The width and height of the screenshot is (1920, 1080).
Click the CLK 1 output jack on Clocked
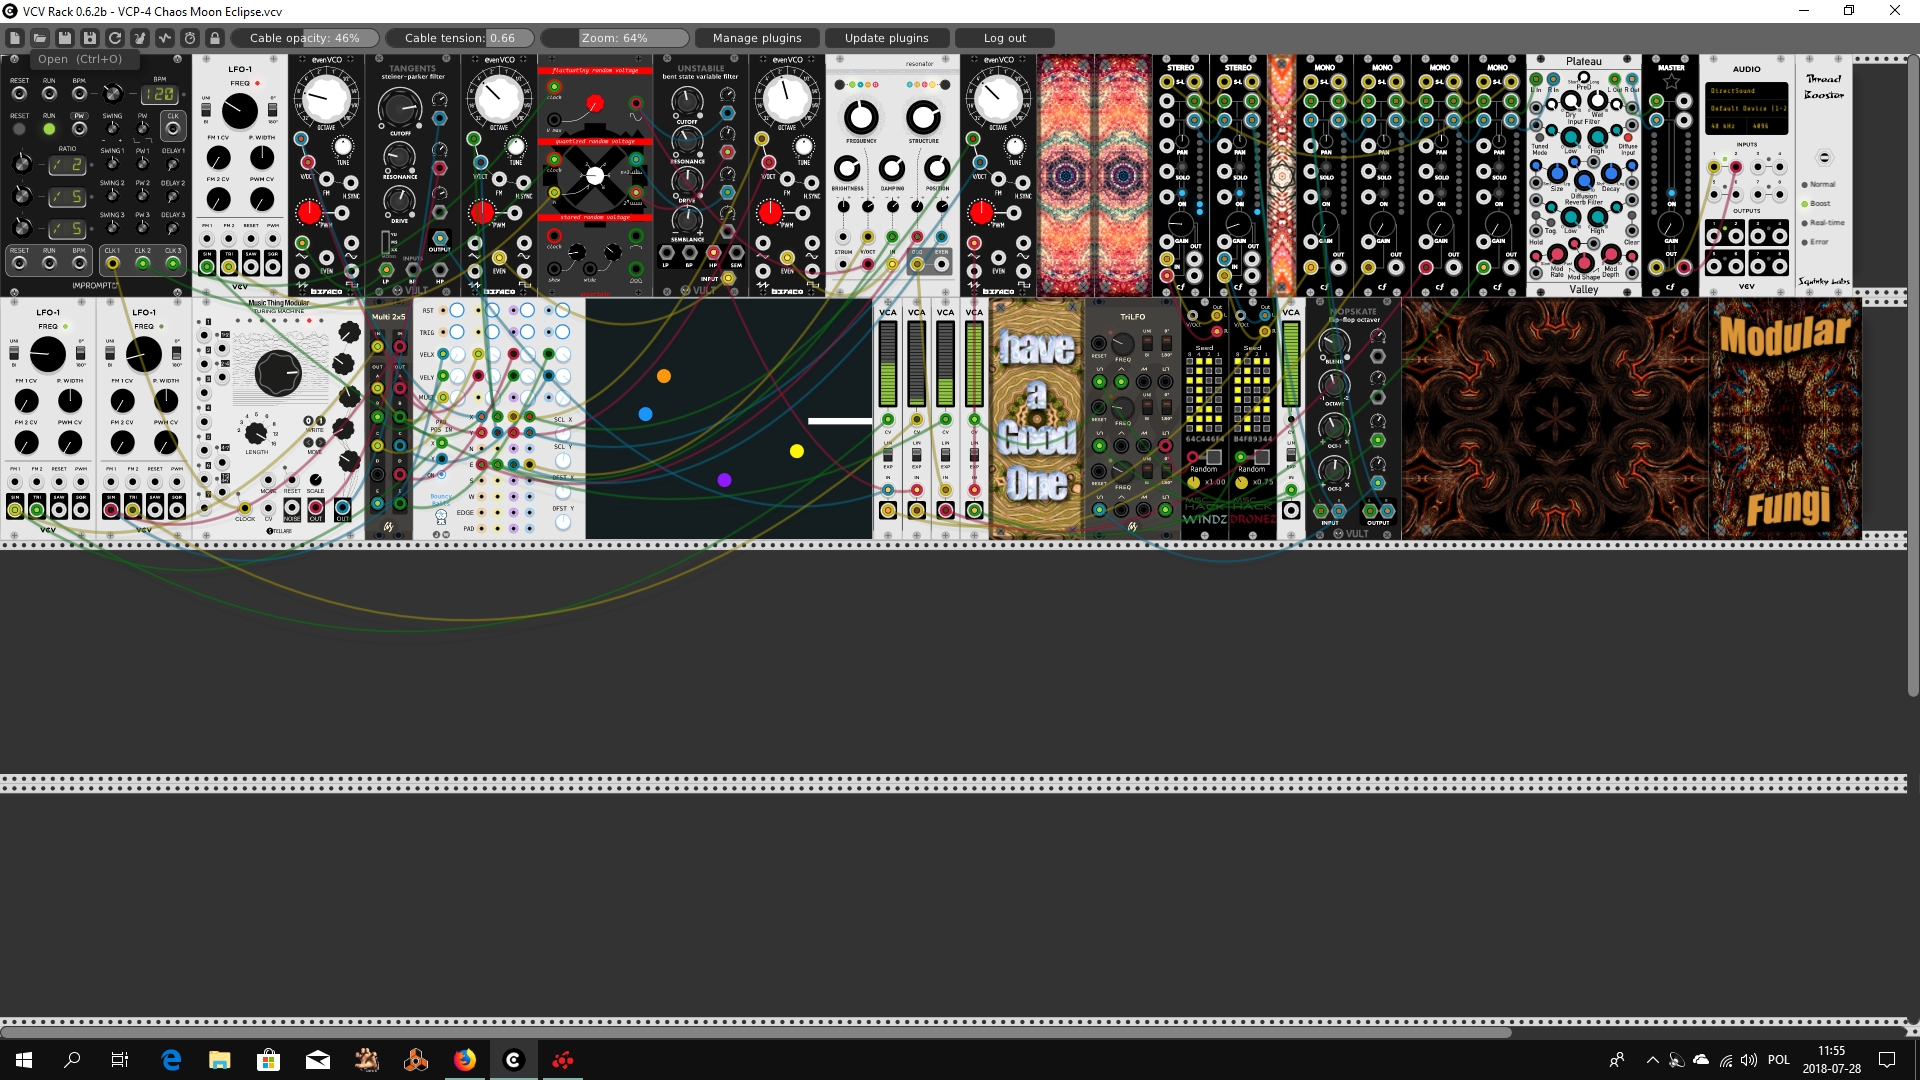coord(112,264)
